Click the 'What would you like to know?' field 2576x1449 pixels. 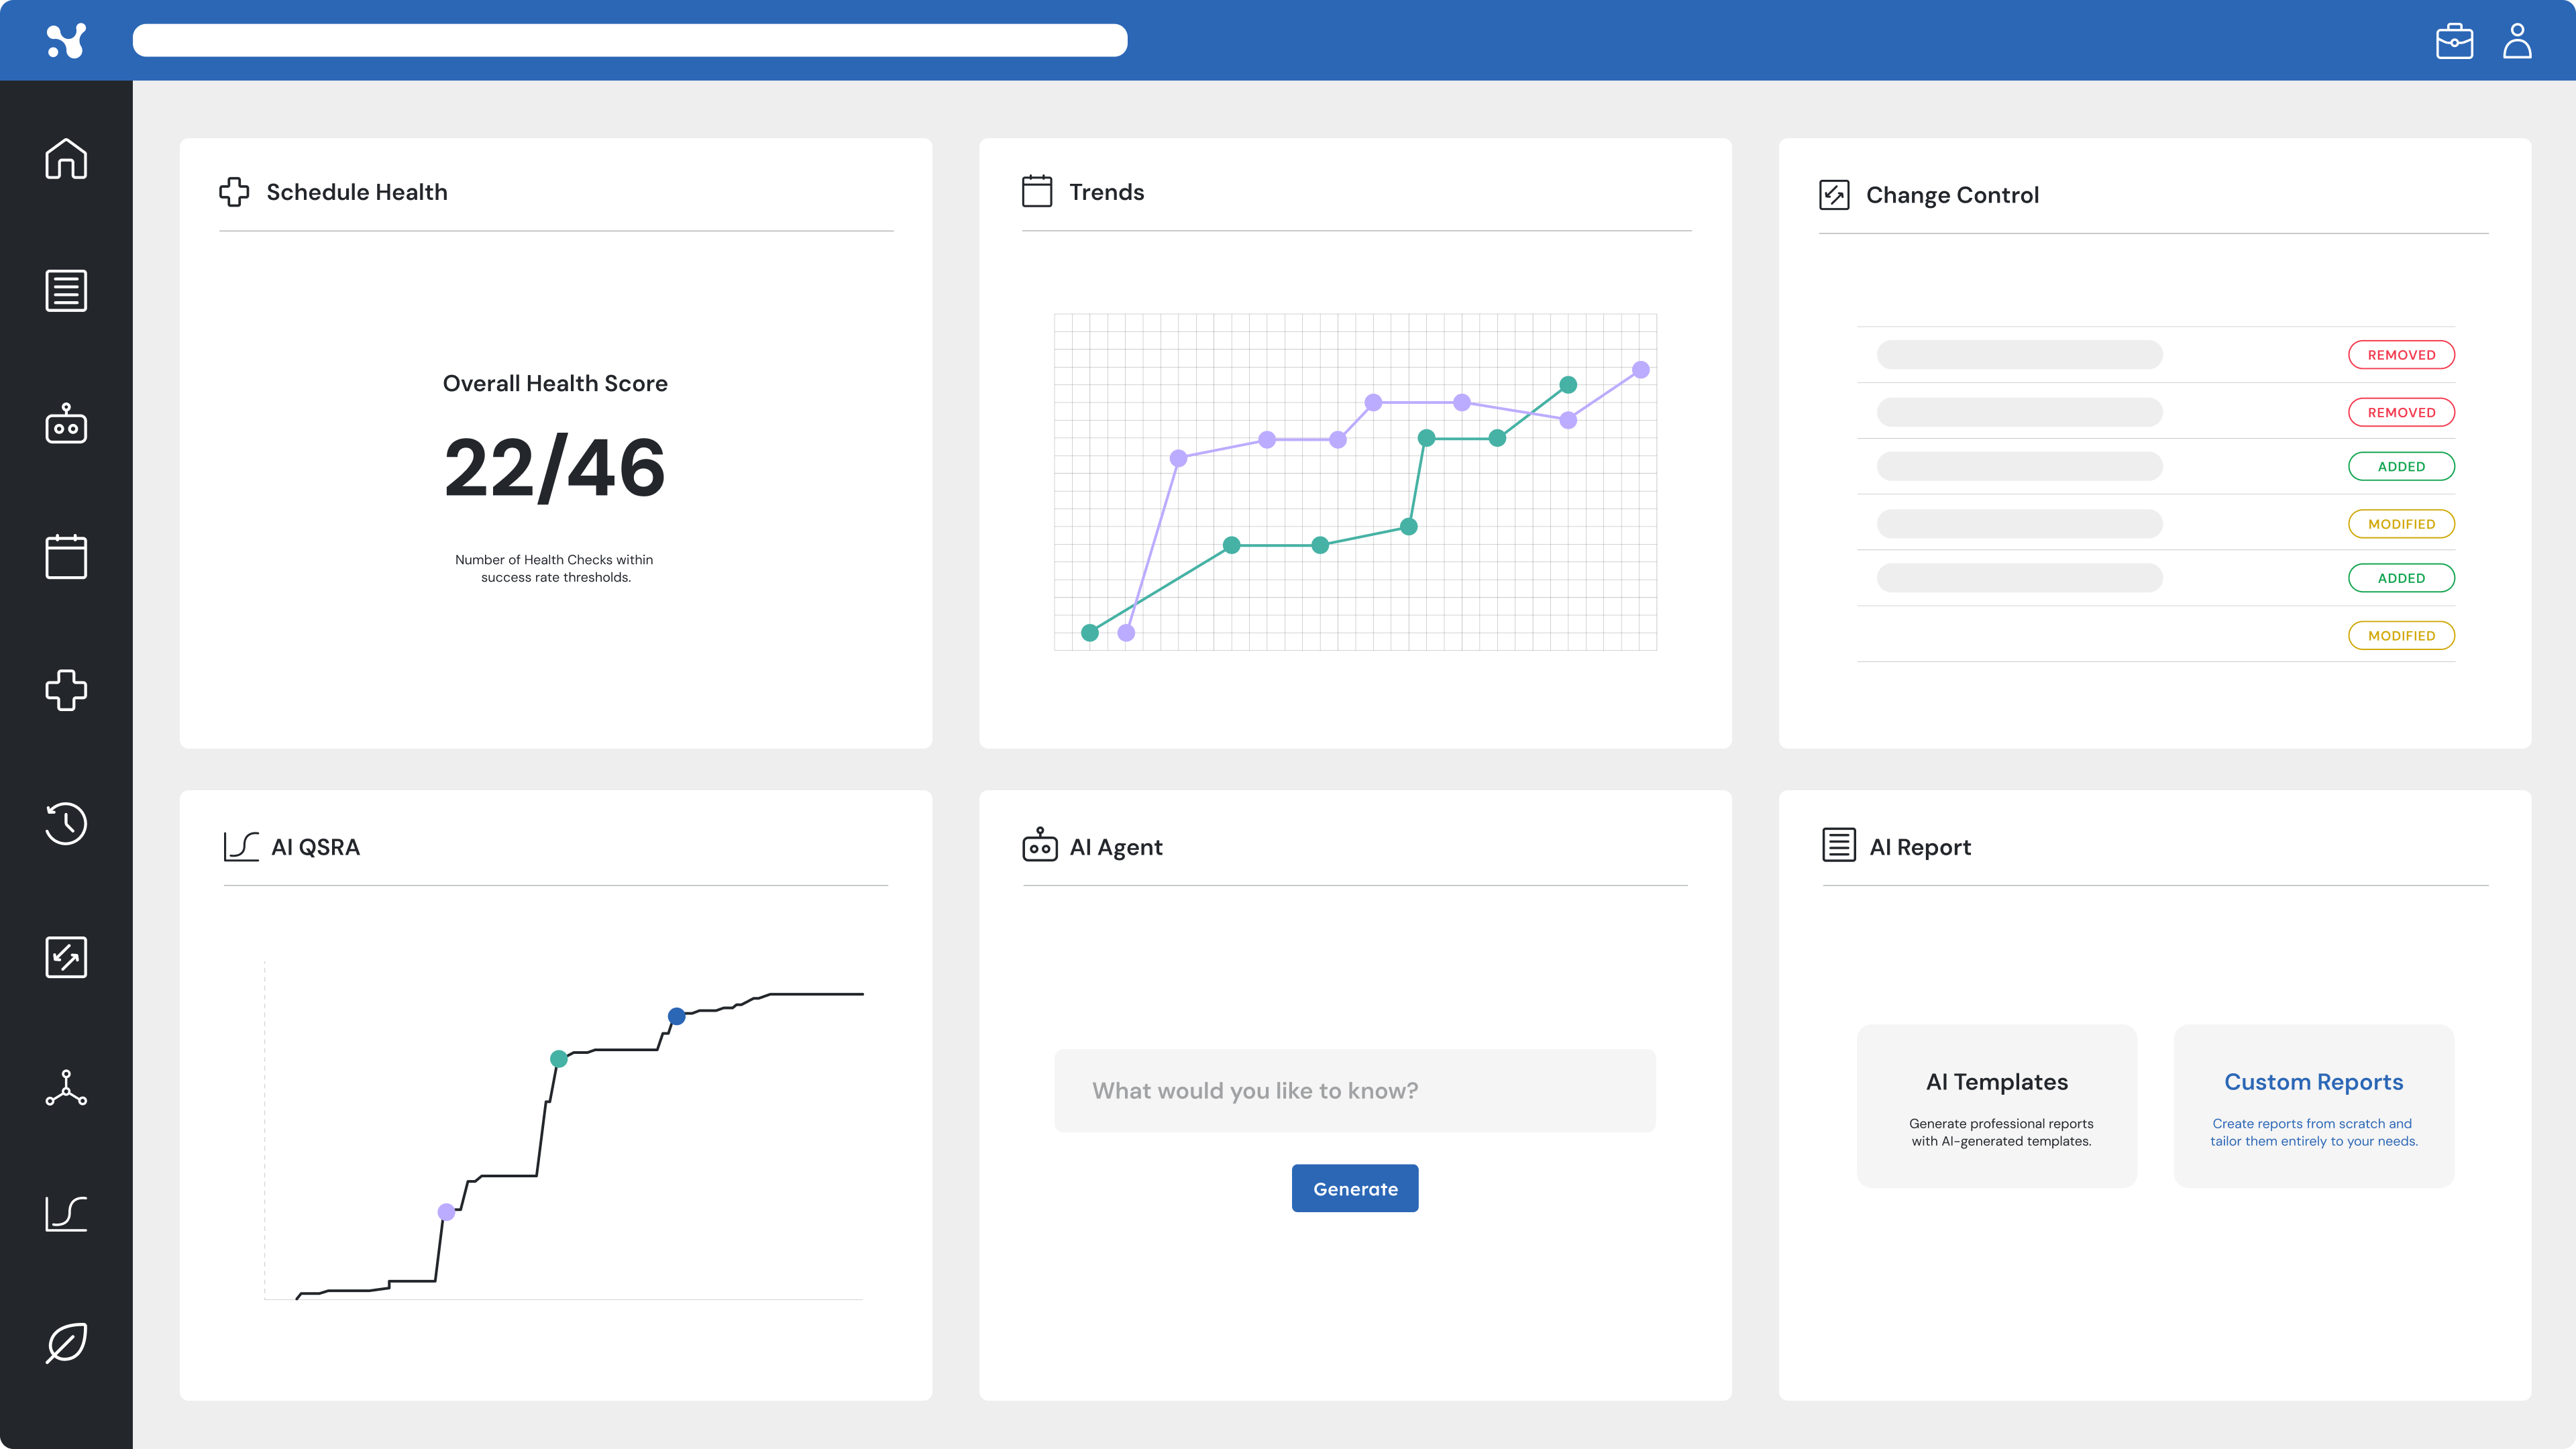click(1354, 1090)
